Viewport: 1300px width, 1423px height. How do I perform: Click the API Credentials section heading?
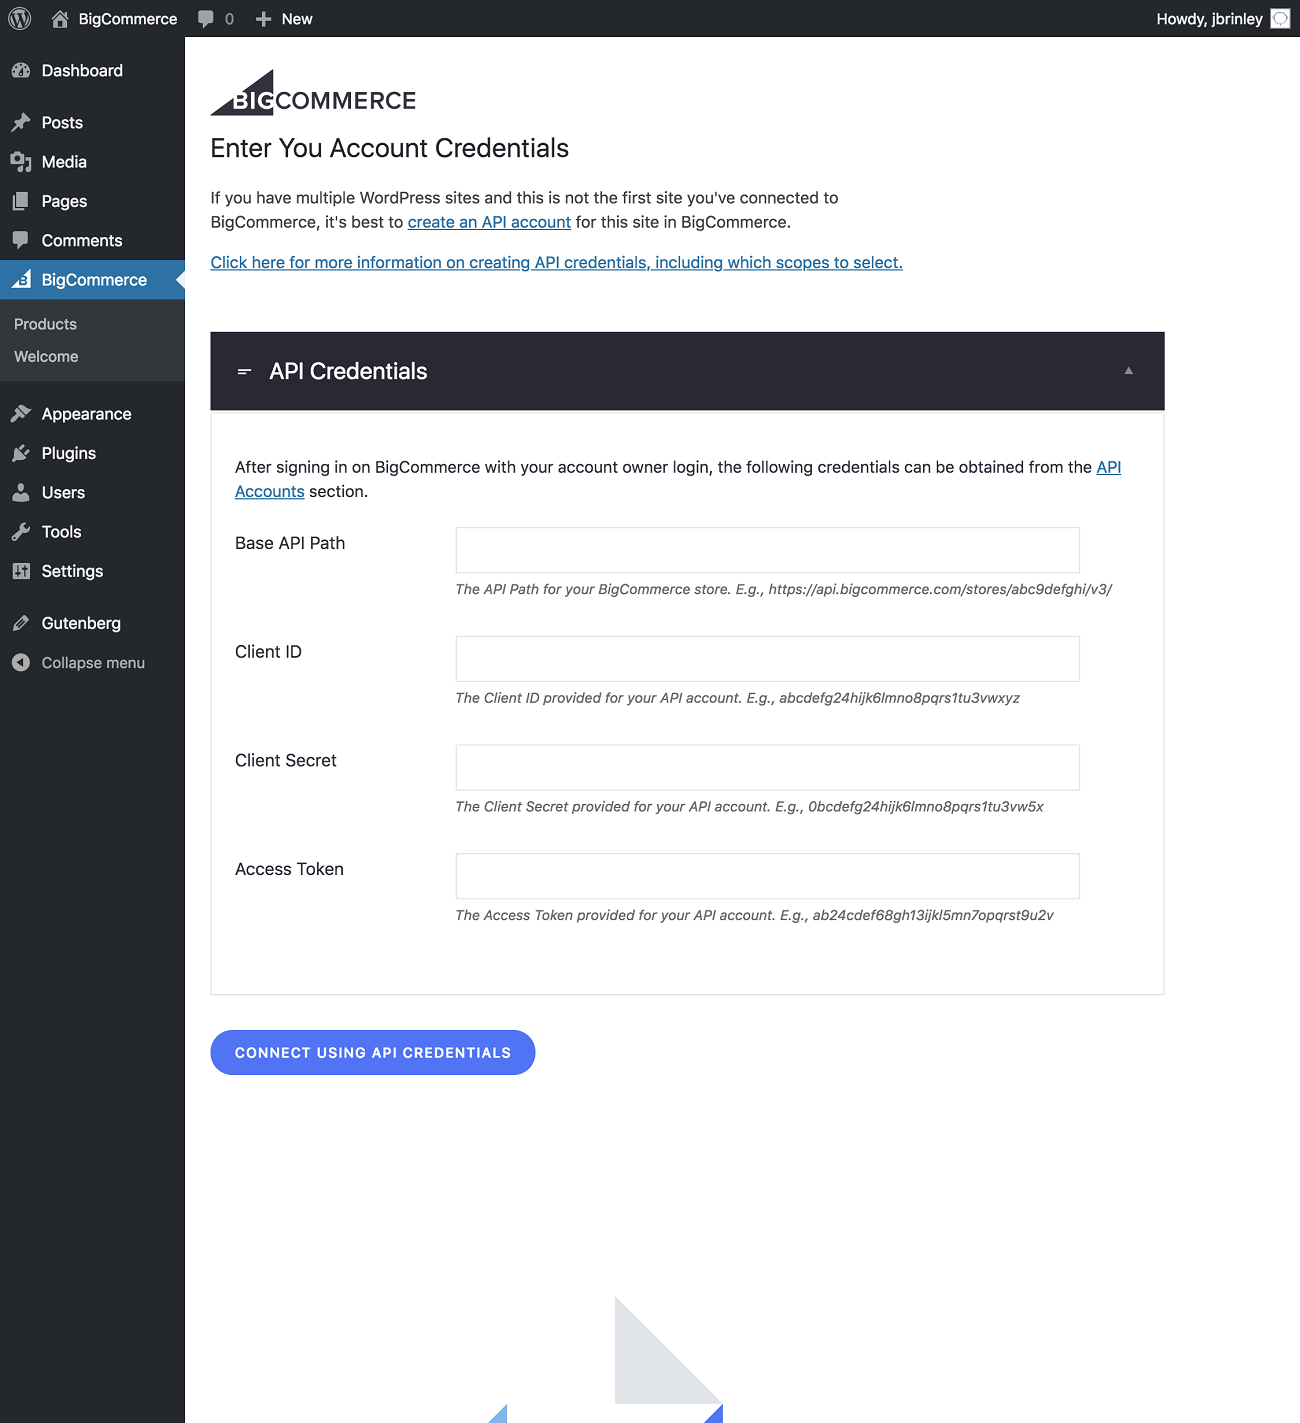348,371
